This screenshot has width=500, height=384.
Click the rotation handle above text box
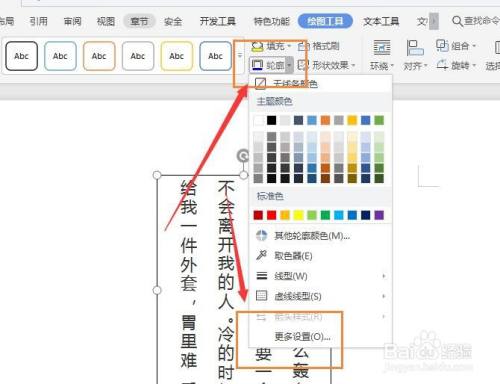(243, 155)
